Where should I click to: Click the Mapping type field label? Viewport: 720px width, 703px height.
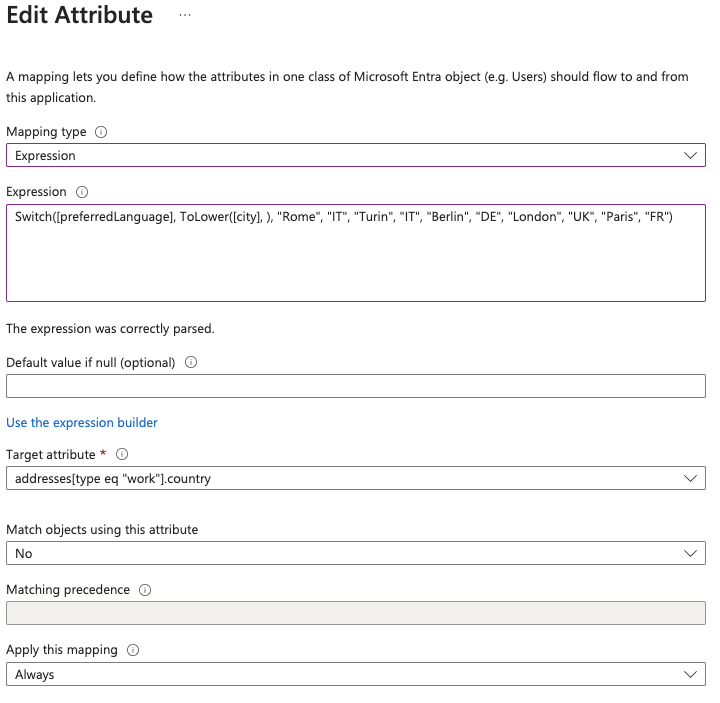point(46,132)
